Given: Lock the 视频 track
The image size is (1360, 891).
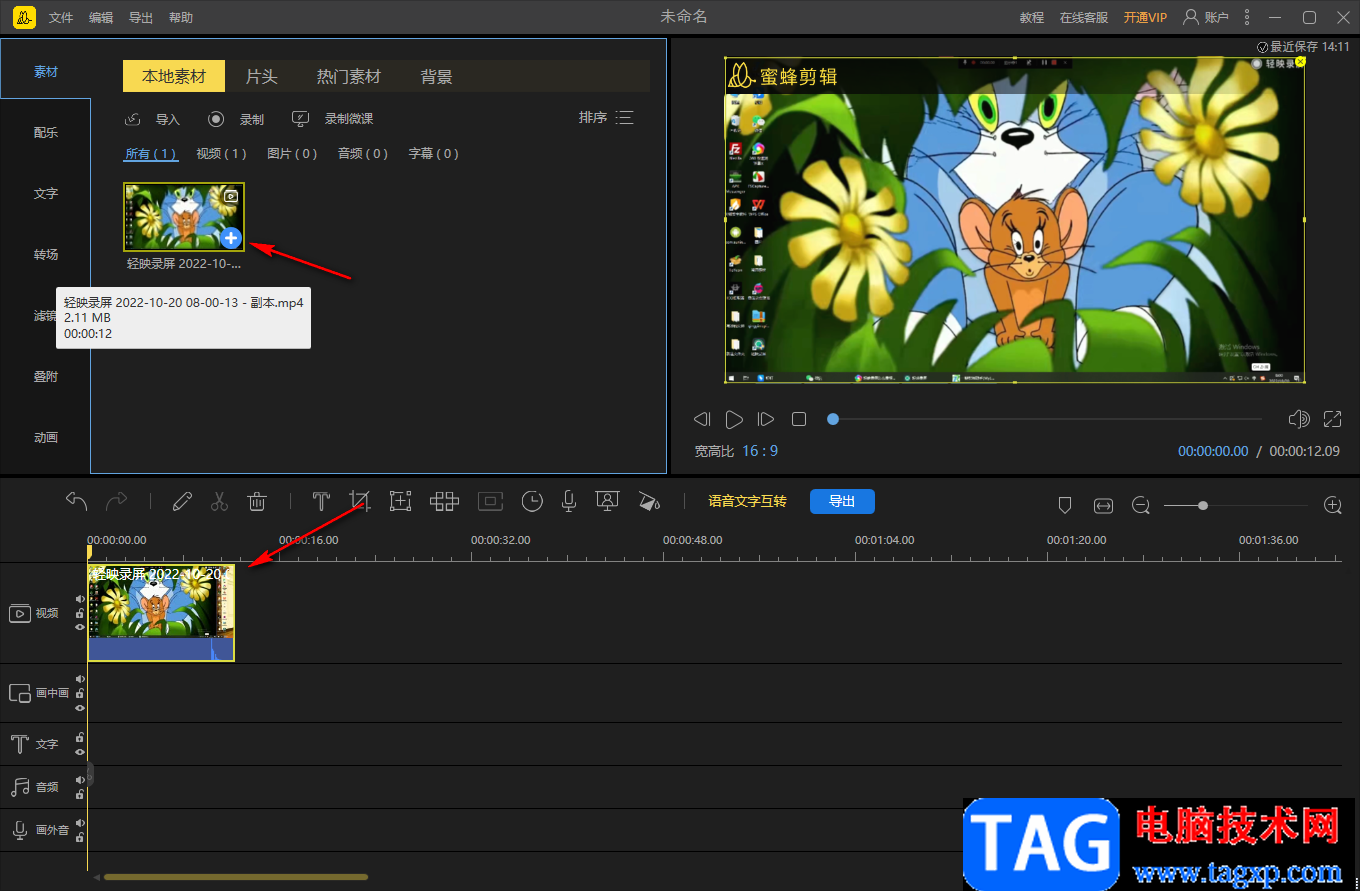Looking at the screenshot, I should [80, 613].
